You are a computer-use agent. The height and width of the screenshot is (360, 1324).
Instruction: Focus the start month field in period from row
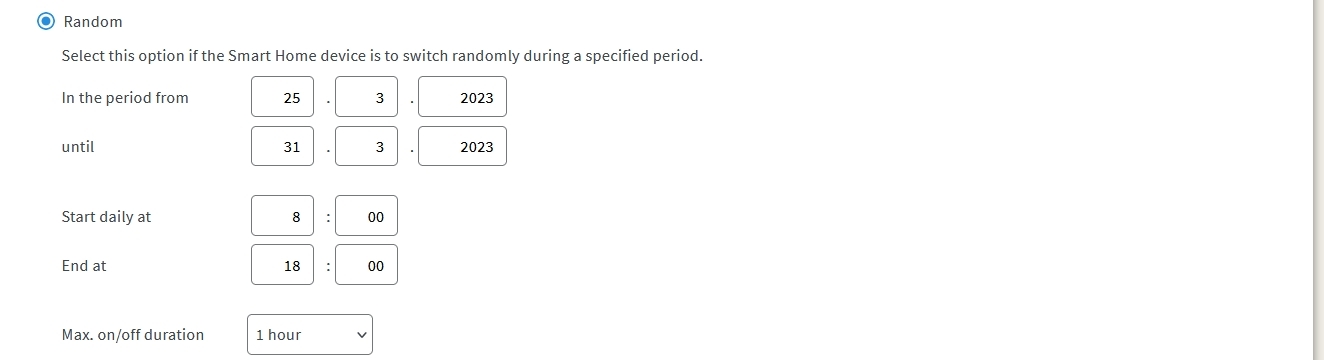pyautogui.click(x=366, y=97)
